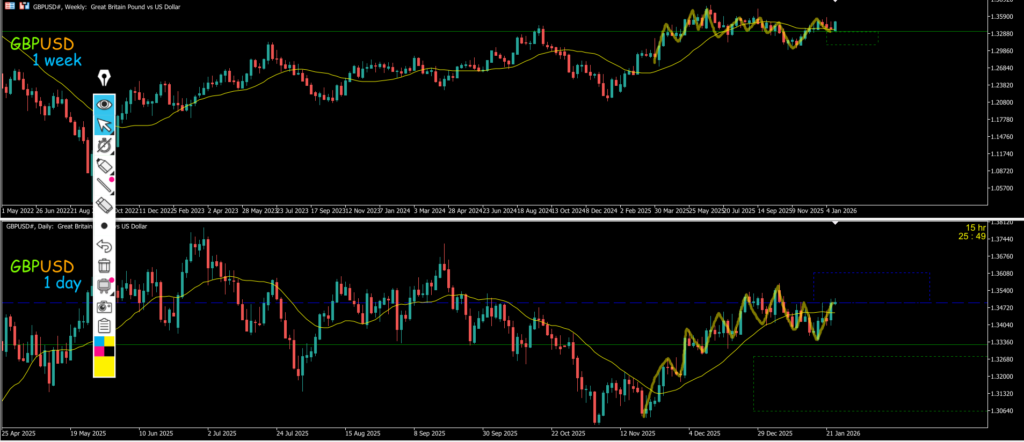1024x442 pixels.
Task: Click the white triangle marker atop weekly chart
Action: point(835,2)
